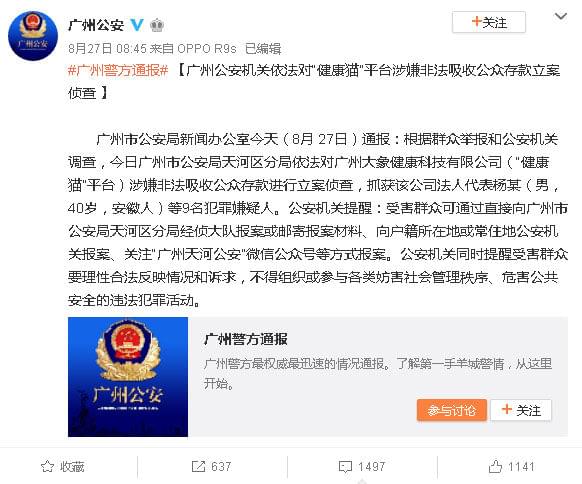The width and height of the screenshot is (582, 484).
Task: Click the 收藏 star icon
Action: coord(47,467)
